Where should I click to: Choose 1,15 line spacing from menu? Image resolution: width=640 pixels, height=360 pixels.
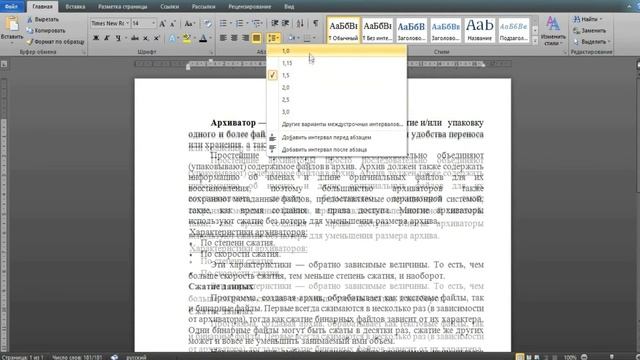[337, 63]
